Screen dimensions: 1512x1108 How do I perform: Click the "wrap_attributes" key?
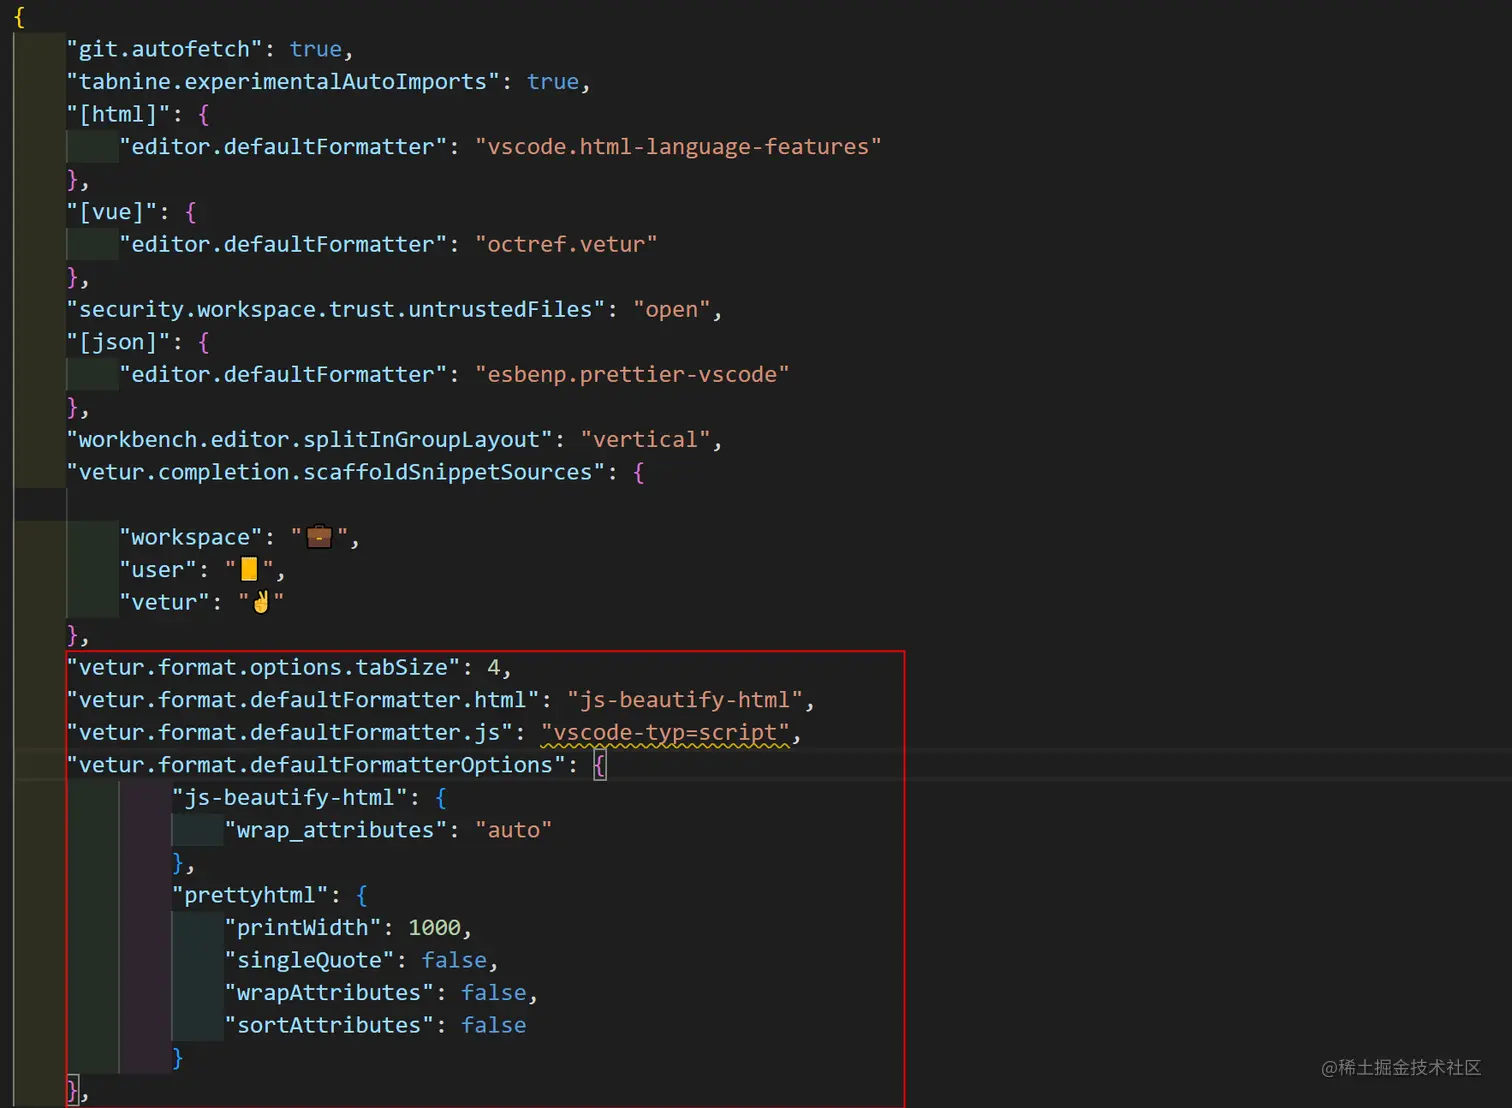point(335,830)
